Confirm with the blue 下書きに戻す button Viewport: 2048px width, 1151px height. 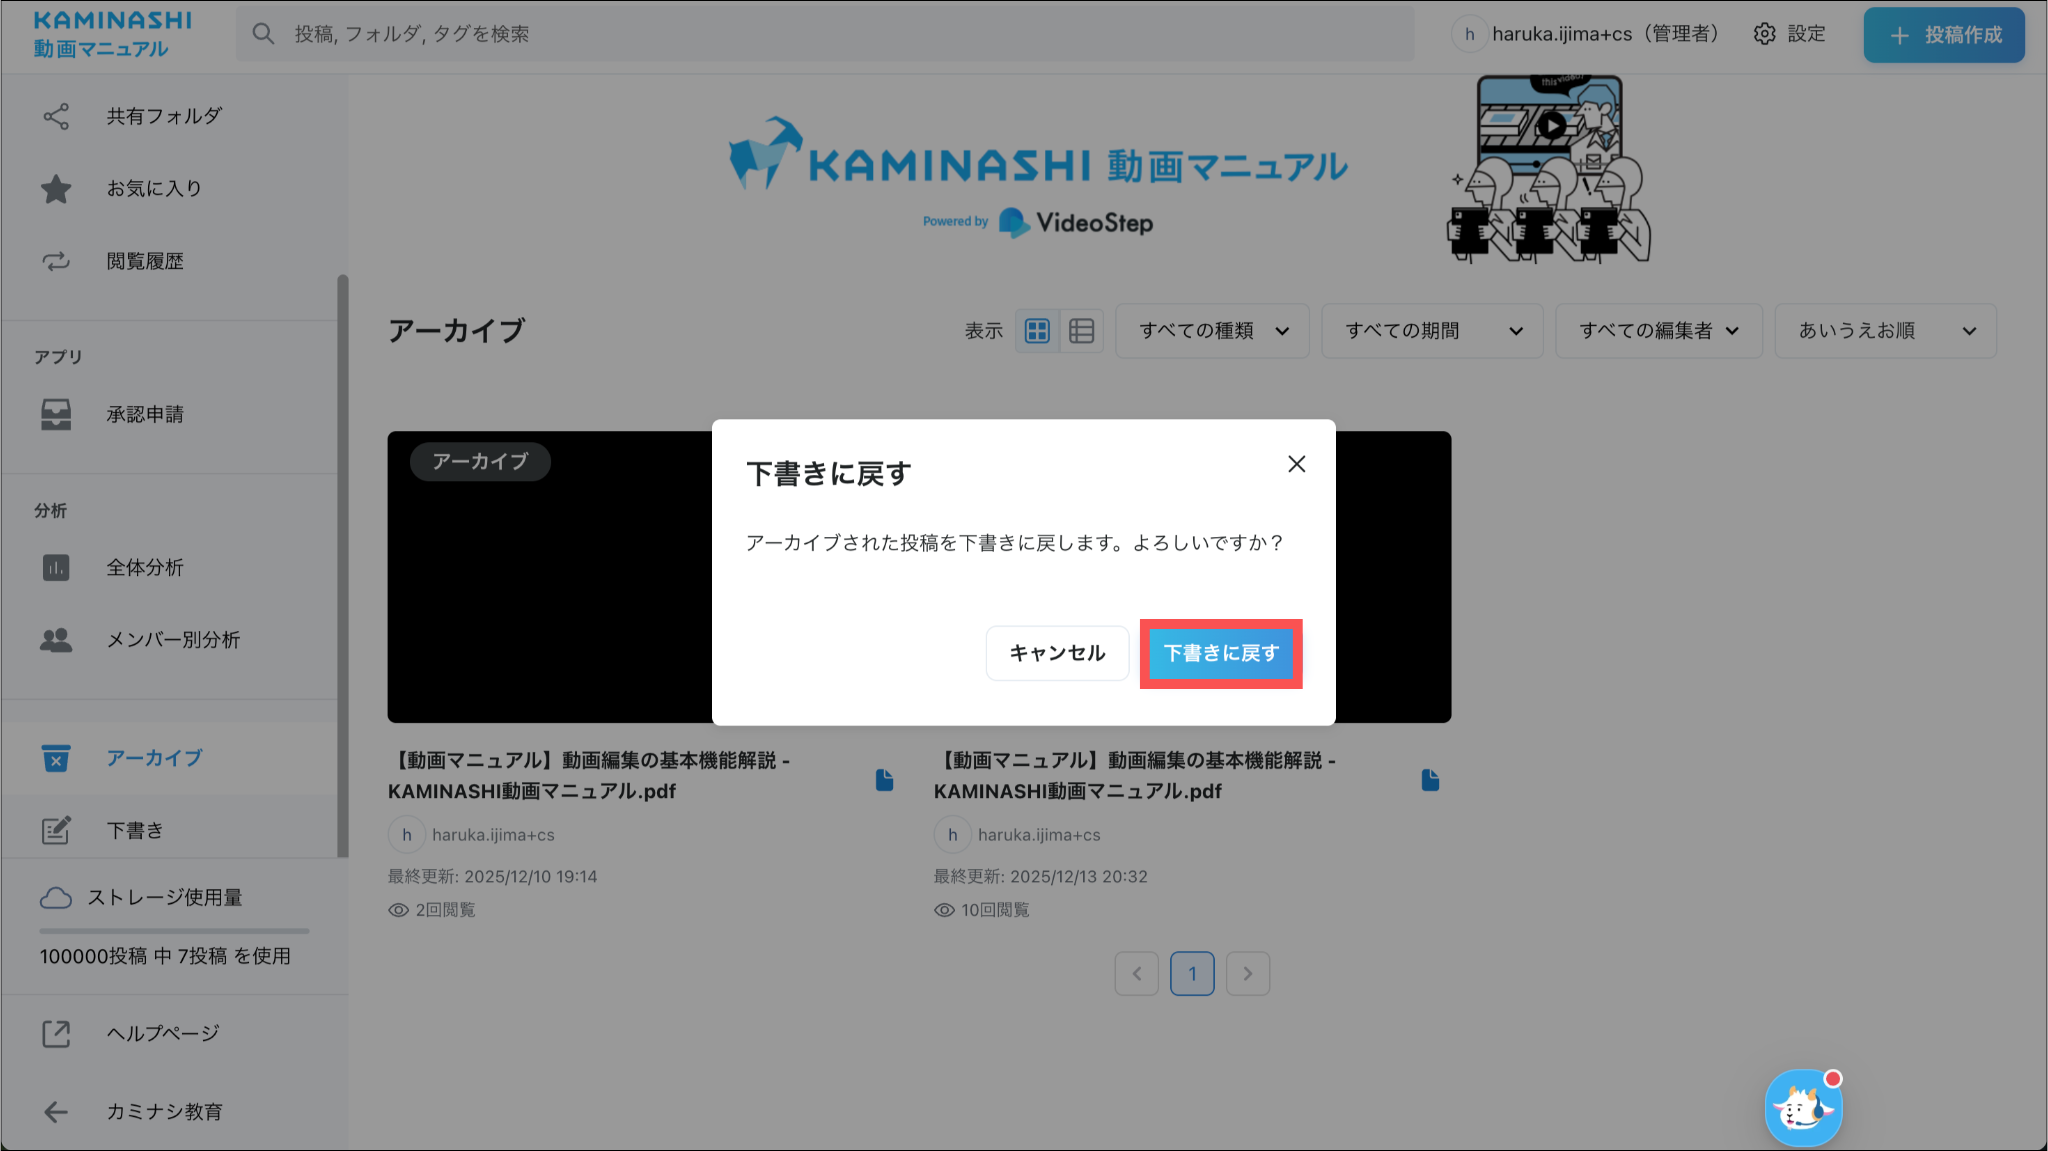[x=1220, y=653]
